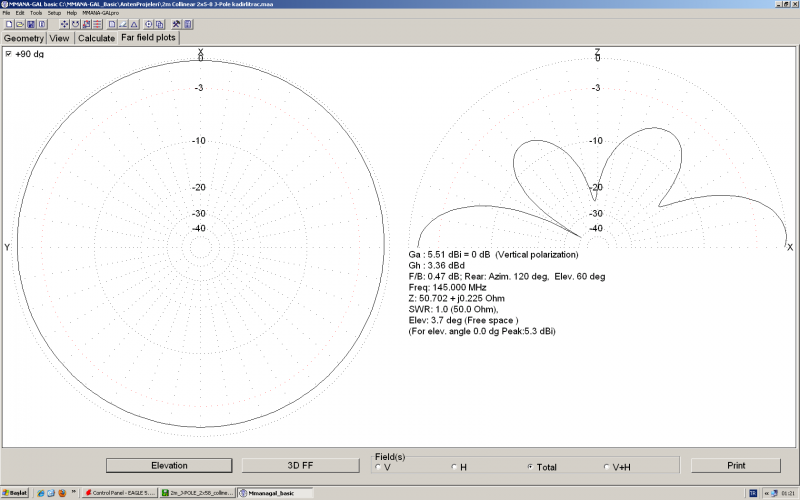This screenshot has width=800, height=500.
Task: Select the Far field plots tab
Action: pyautogui.click(x=148, y=38)
